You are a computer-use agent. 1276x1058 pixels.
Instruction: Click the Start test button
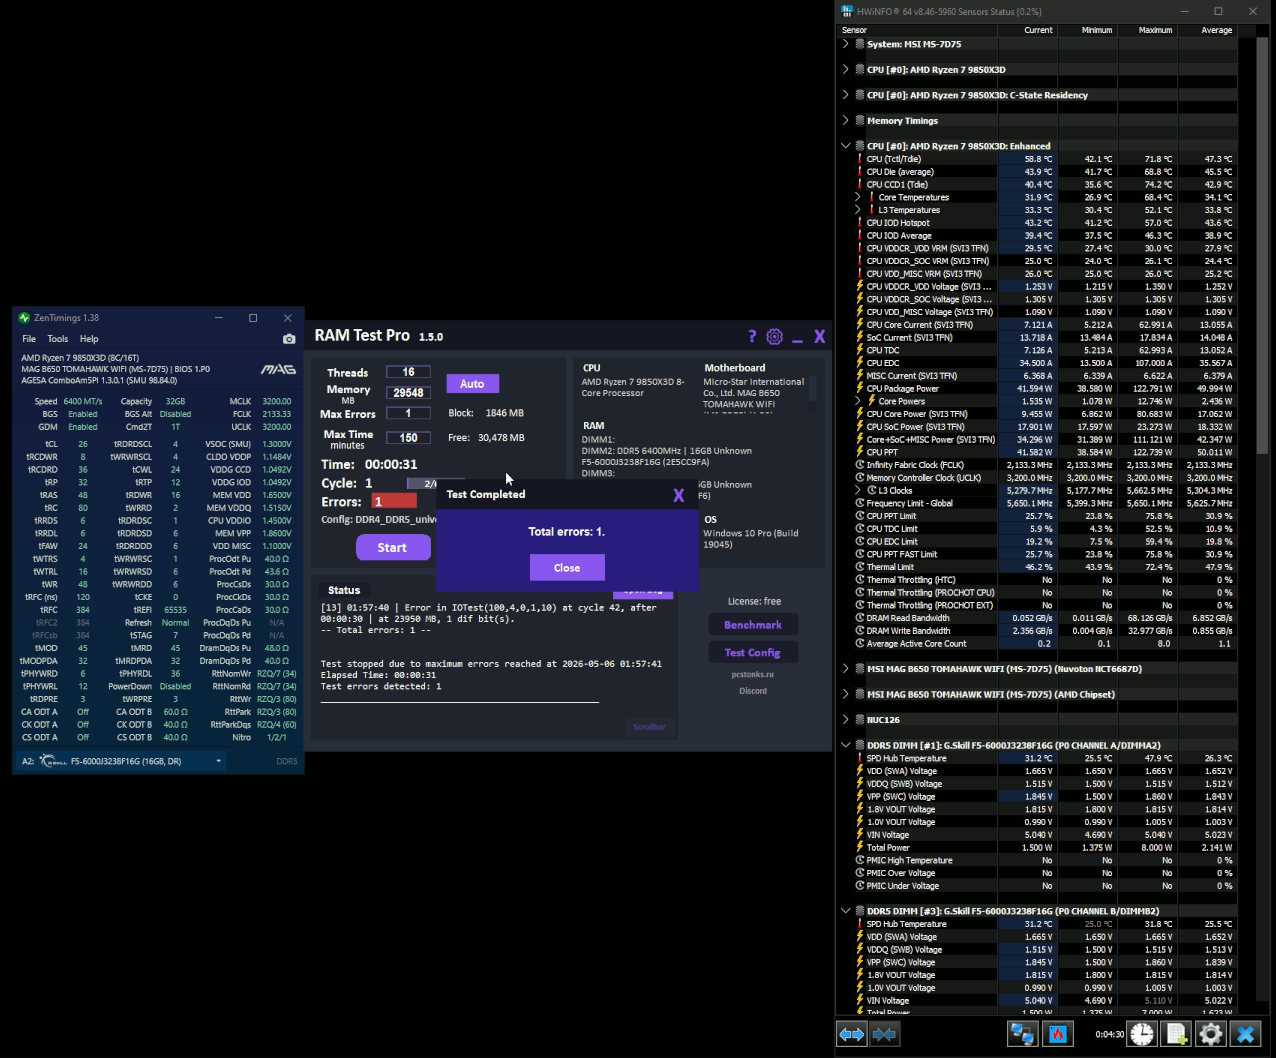[x=392, y=547]
